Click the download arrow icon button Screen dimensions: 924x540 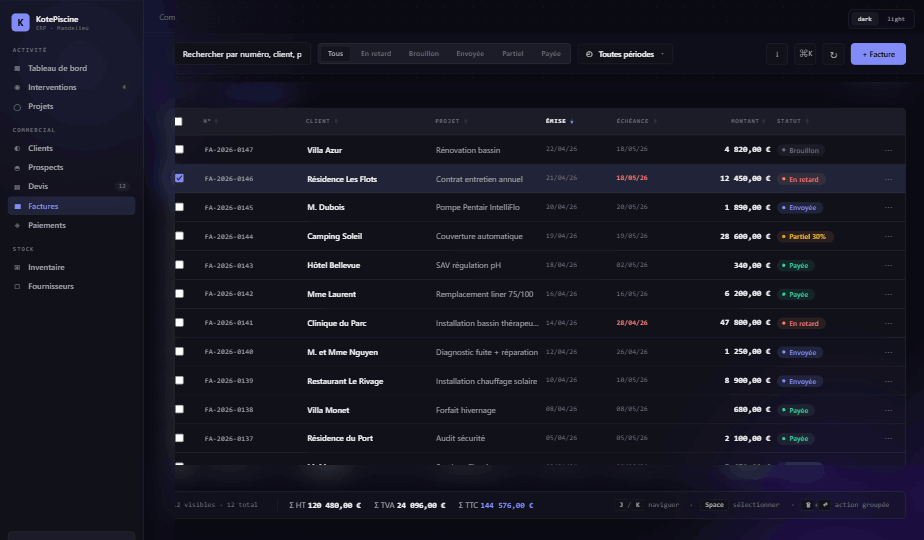pos(777,54)
